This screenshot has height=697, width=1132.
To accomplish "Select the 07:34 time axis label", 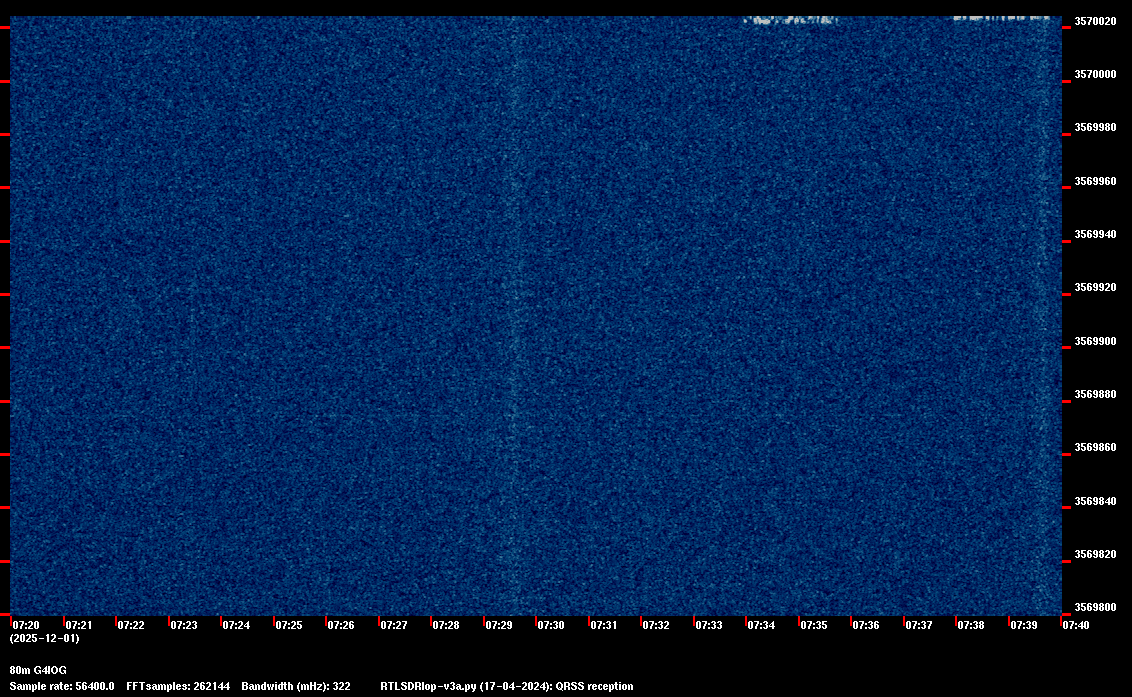I will (x=761, y=625).
